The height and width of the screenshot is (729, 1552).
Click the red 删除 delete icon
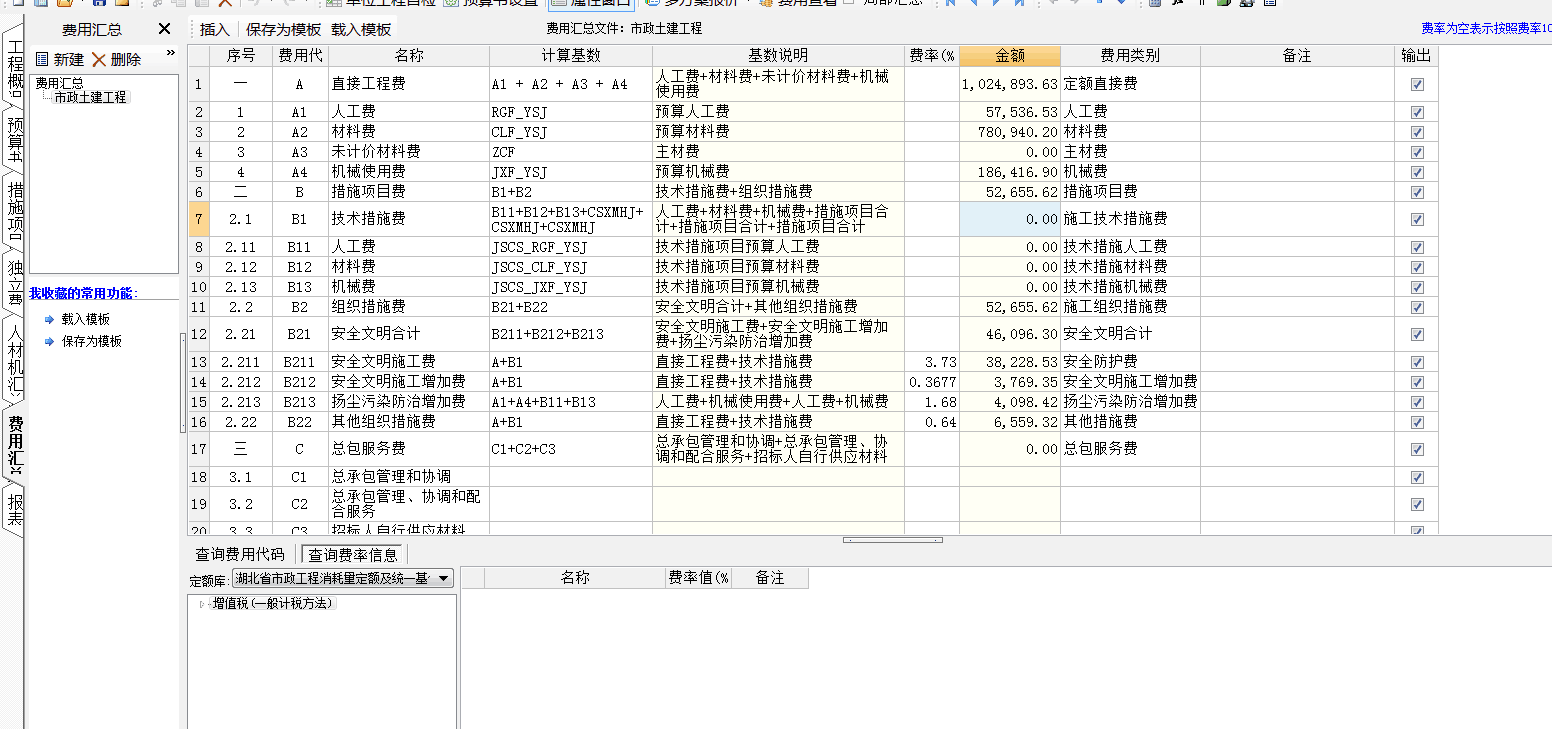[99, 59]
